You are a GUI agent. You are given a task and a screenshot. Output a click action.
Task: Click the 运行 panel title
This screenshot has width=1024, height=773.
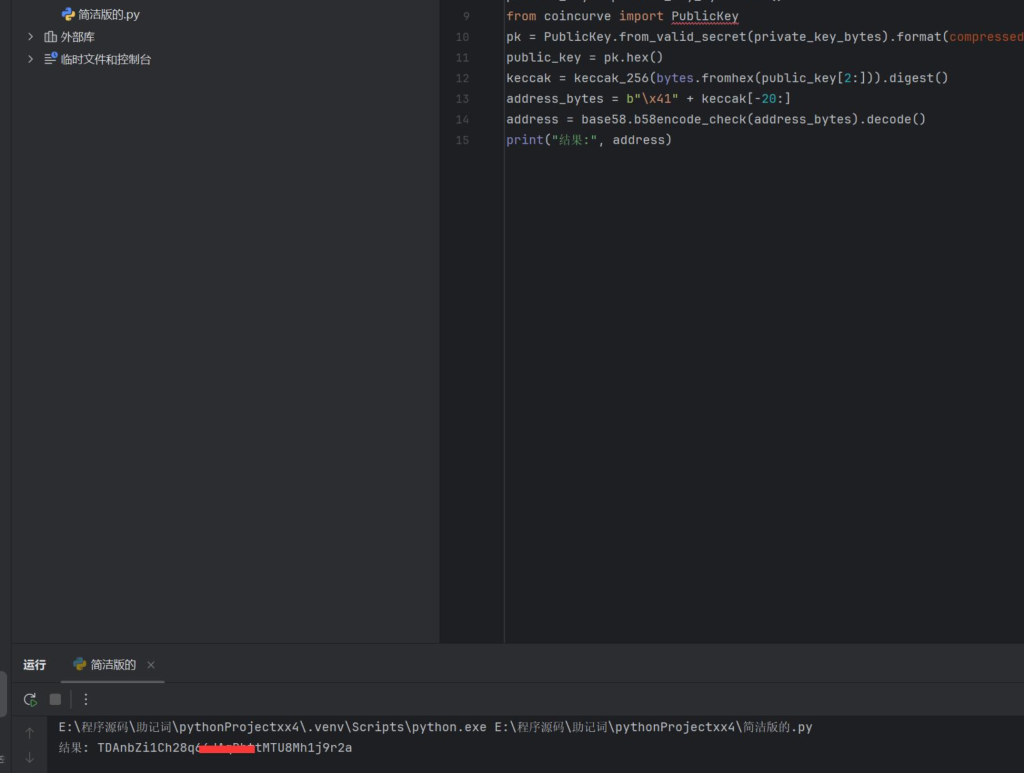35,665
